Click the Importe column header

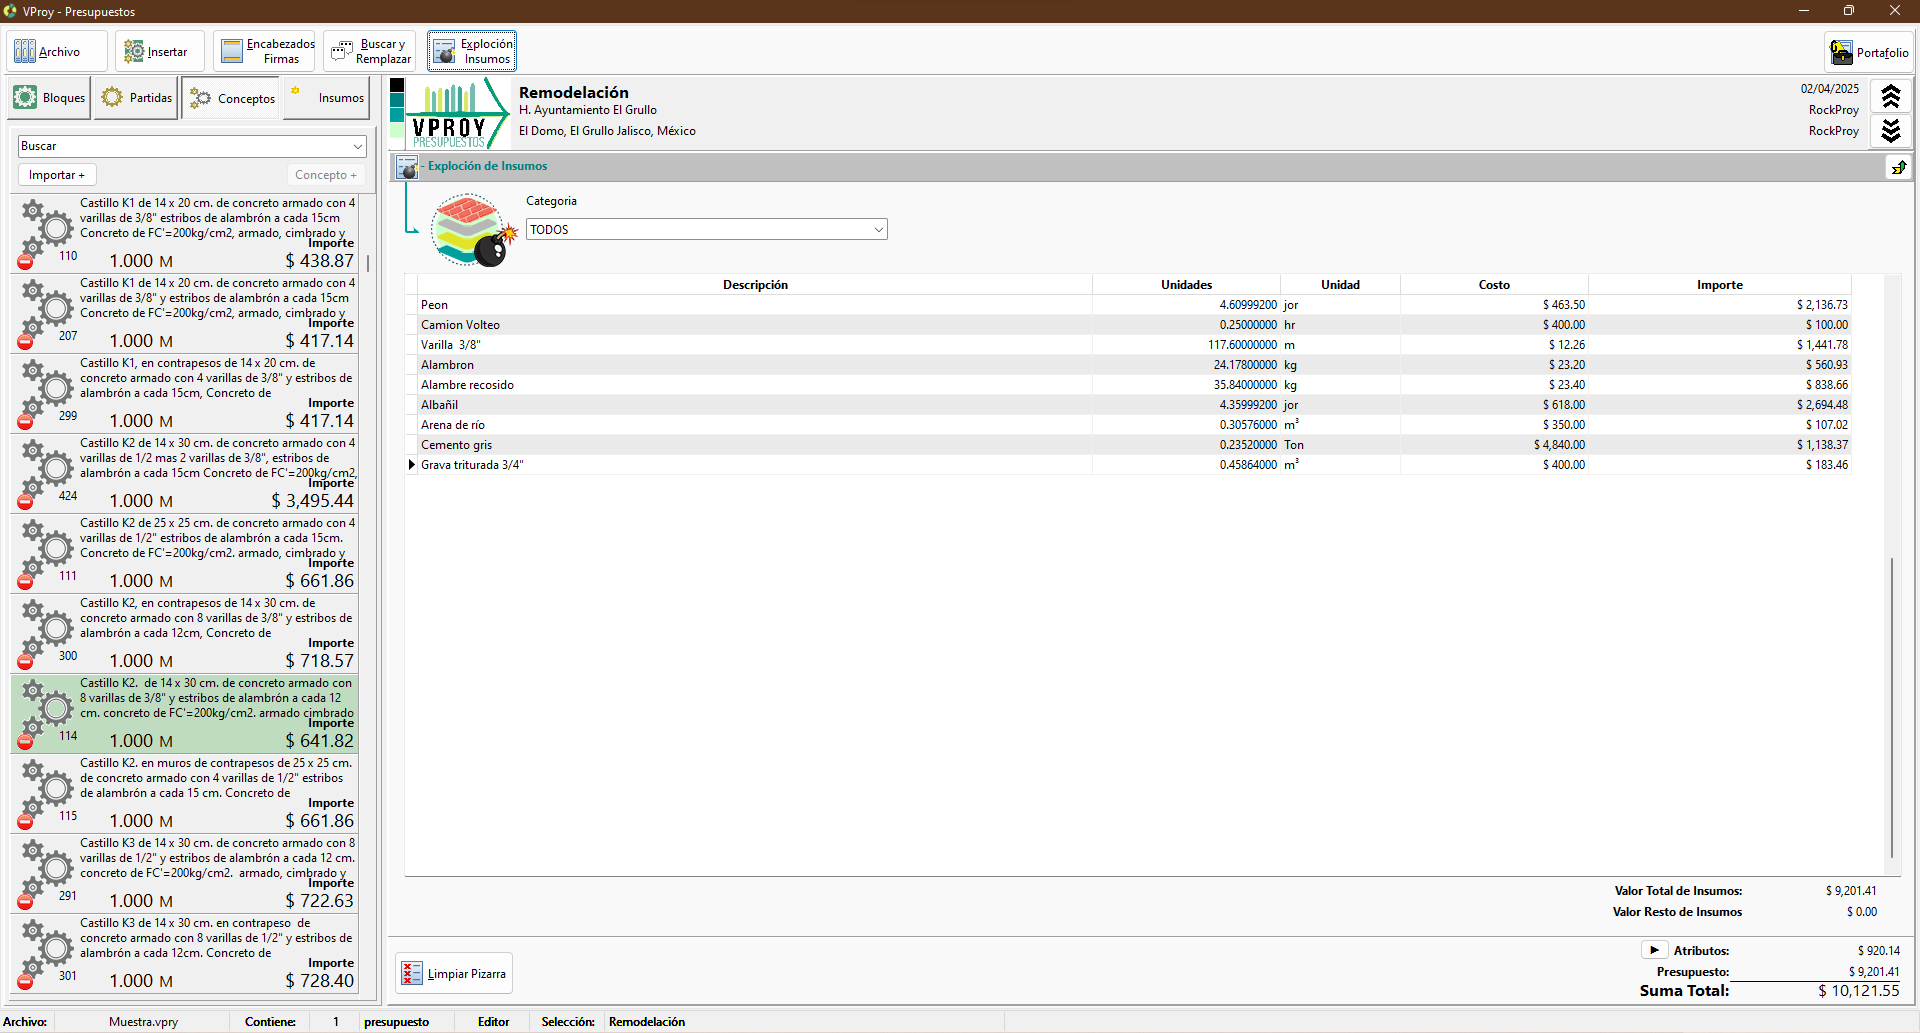coord(1719,285)
